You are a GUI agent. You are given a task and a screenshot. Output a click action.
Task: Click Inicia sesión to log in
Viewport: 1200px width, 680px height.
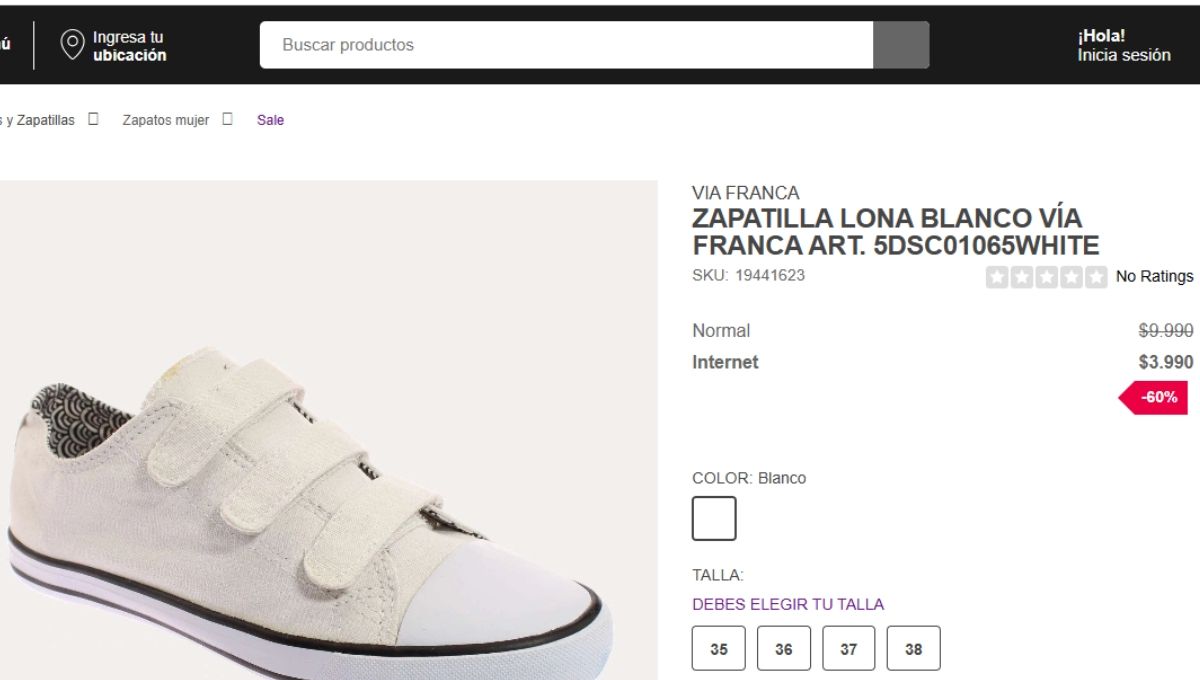(x=1122, y=56)
